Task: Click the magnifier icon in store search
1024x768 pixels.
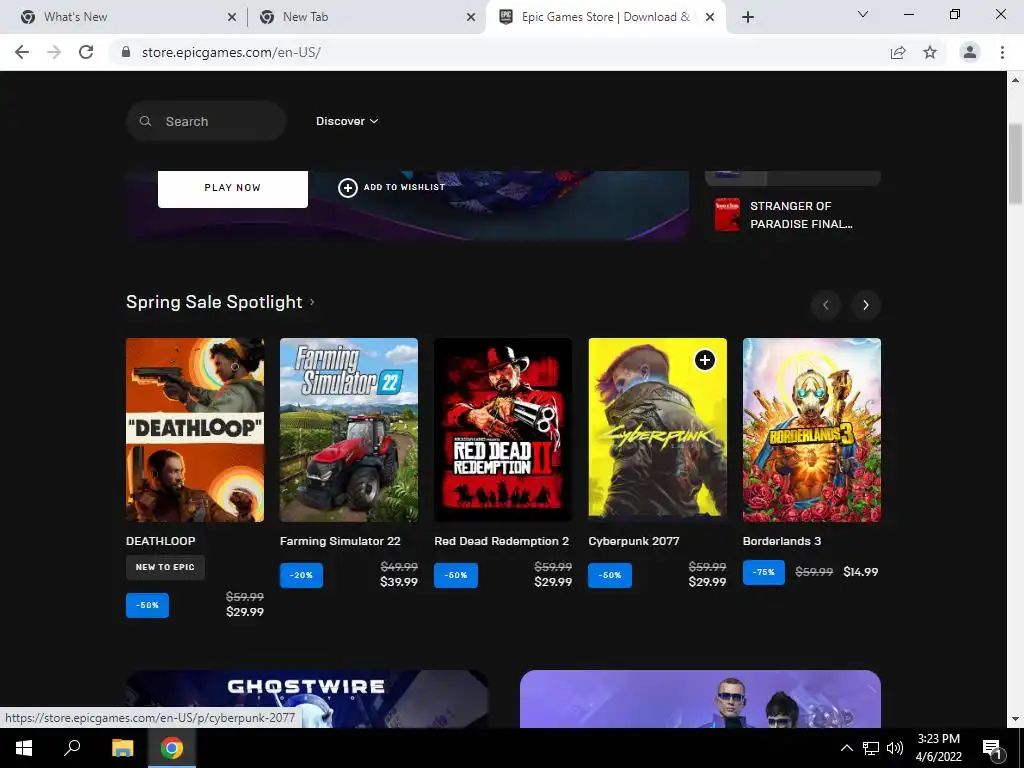Action: coord(146,121)
